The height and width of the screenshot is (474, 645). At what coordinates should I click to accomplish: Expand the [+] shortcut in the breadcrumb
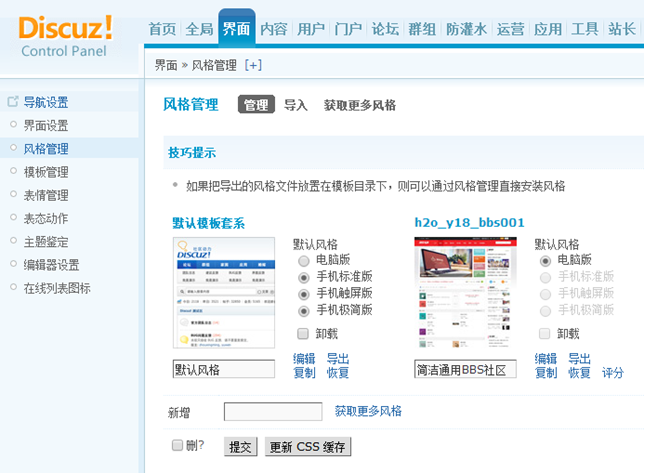[x=253, y=65]
